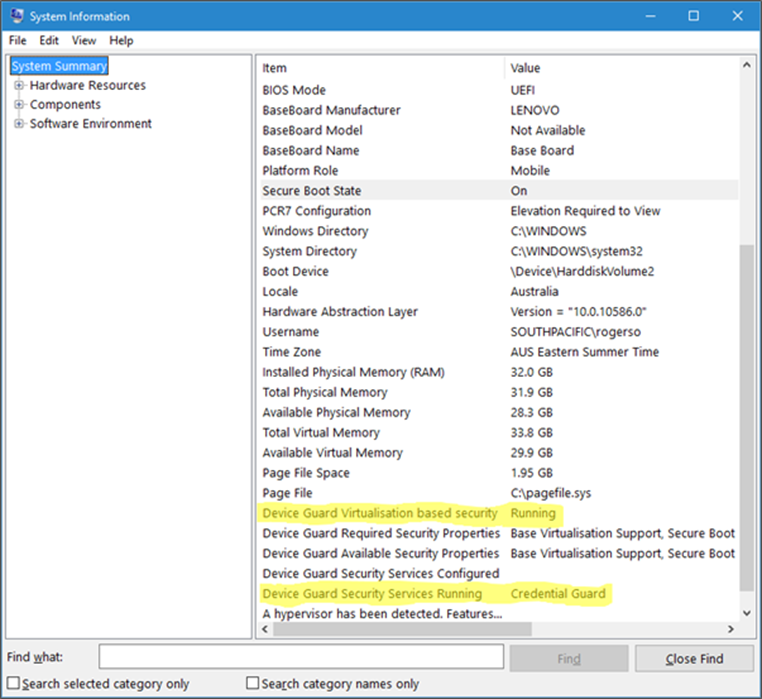Click the Find button
This screenshot has height=699, width=762.
[x=569, y=659]
